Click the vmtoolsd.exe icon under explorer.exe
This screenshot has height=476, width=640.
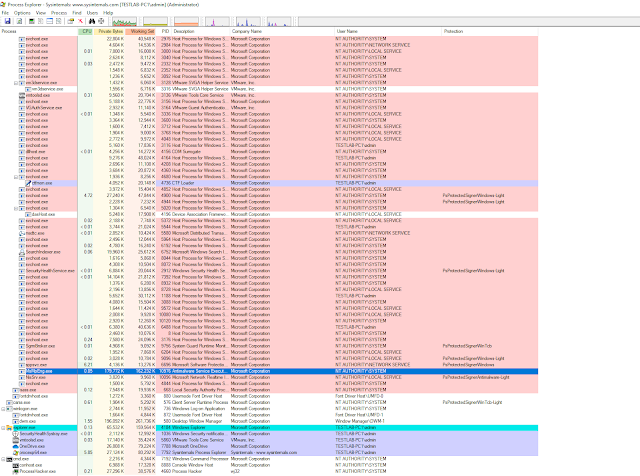click(x=16, y=440)
